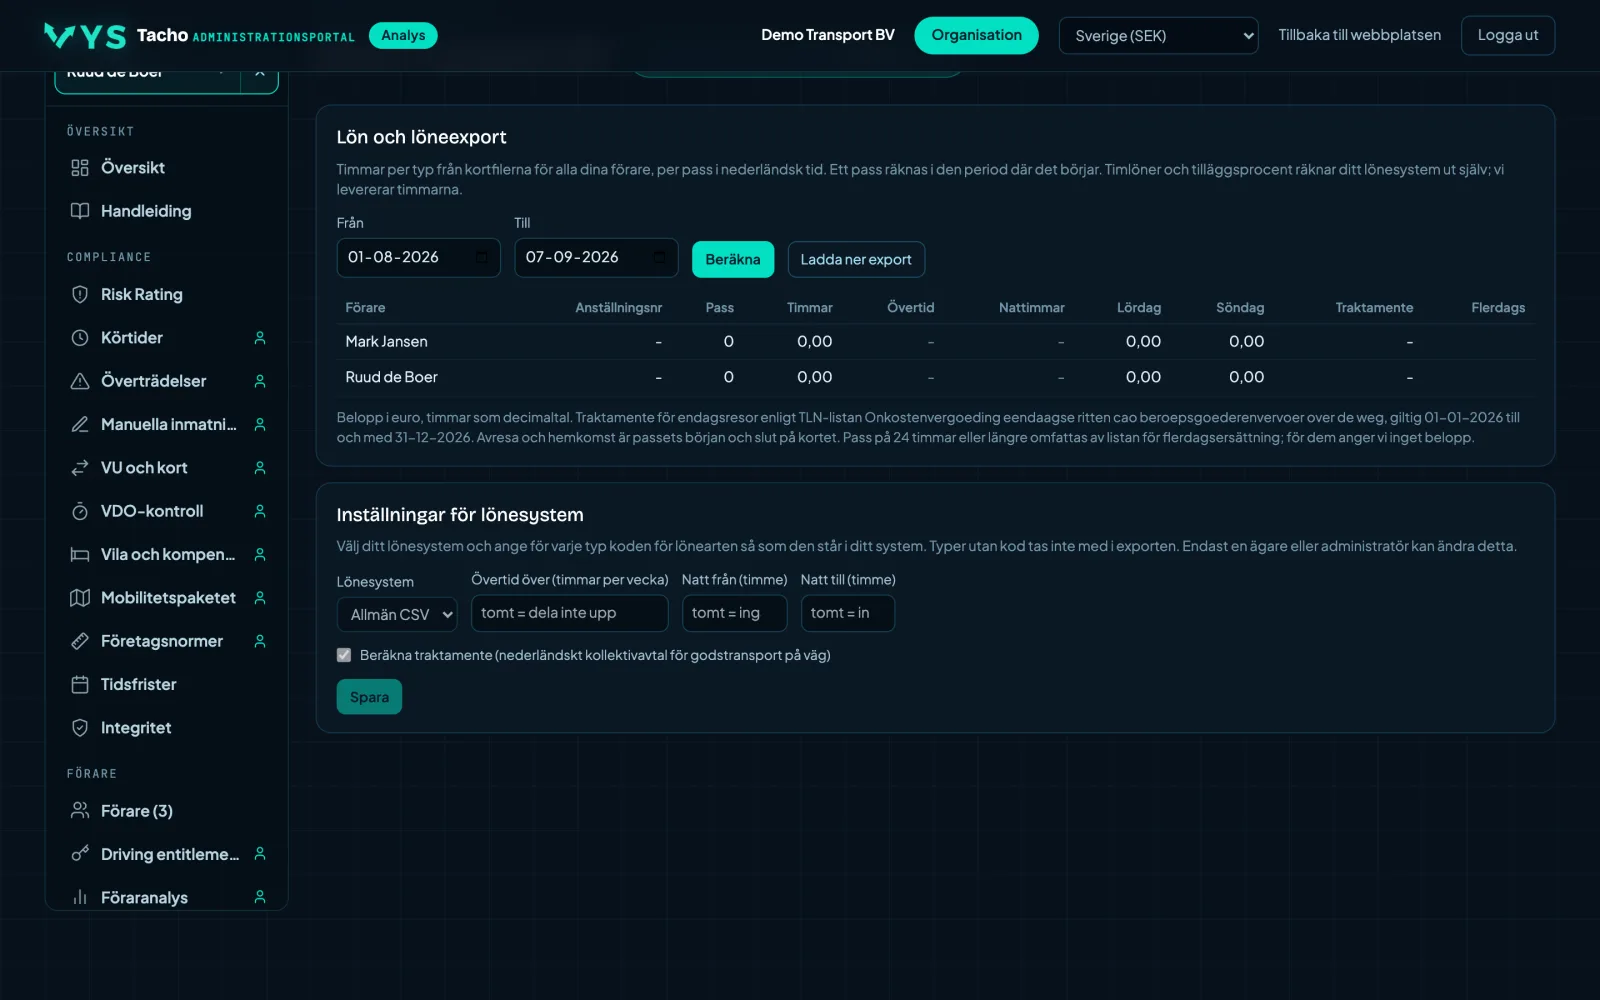Click the Vila och kompensation bed icon

click(80, 554)
